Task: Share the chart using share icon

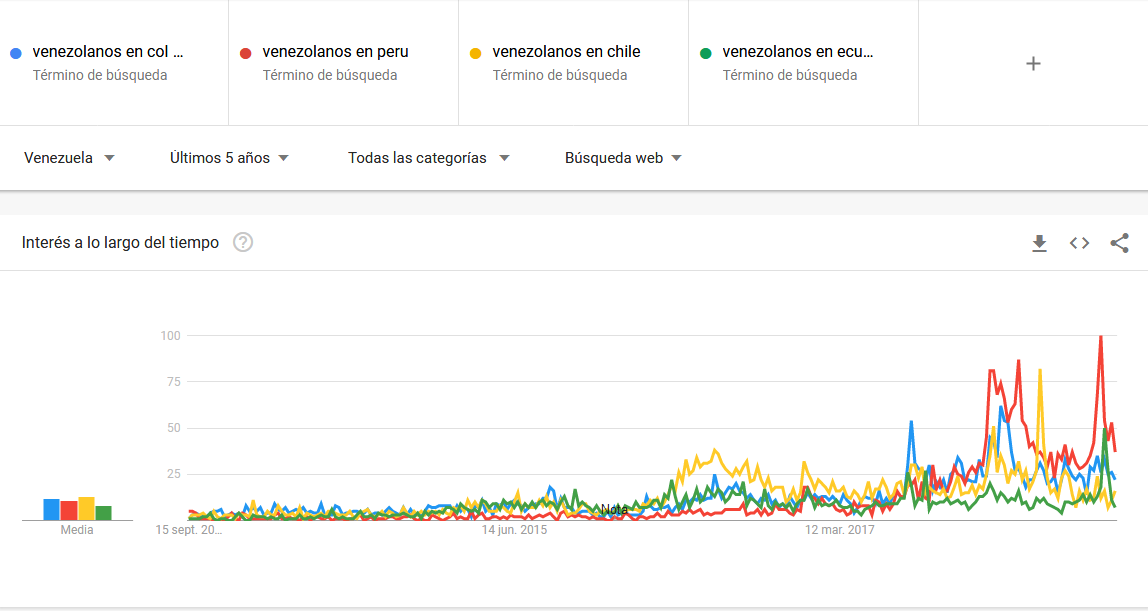Action: (x=1119, y=243)
